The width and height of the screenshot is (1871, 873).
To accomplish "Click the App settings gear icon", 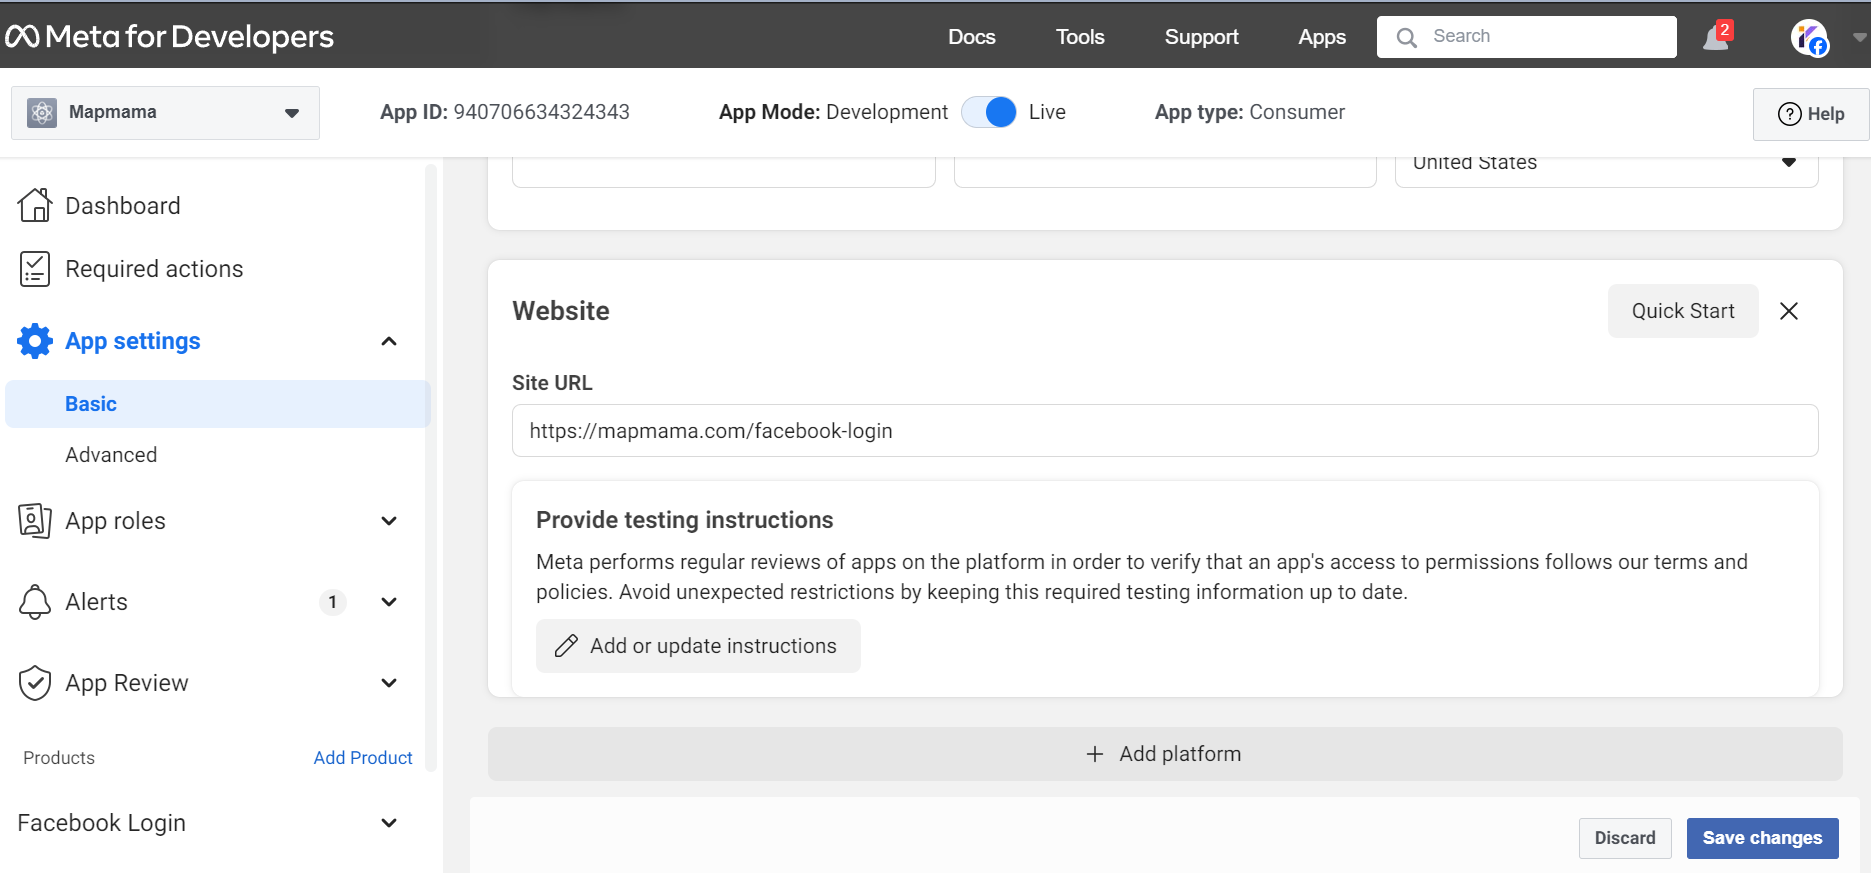I will (35, 341).
